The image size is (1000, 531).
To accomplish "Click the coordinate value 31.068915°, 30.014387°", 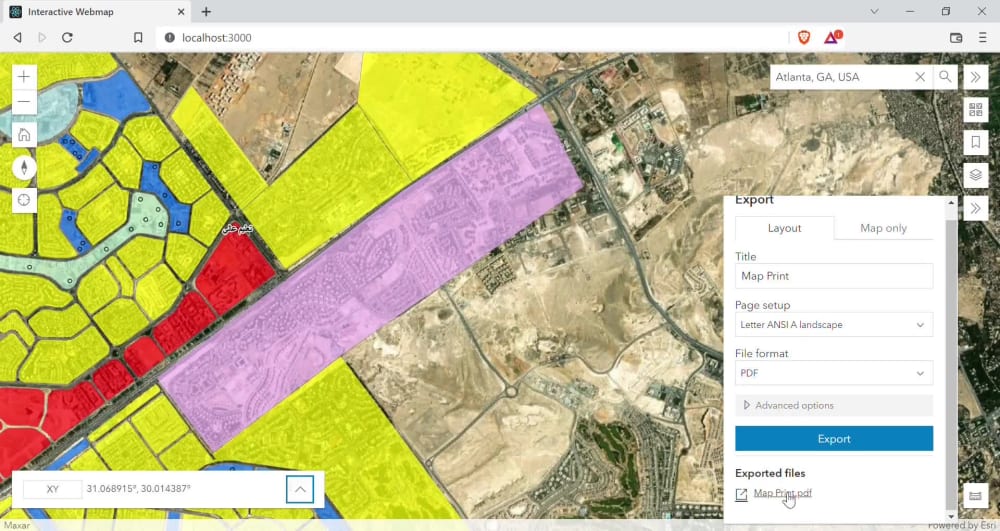I will (x=138, y=488).
